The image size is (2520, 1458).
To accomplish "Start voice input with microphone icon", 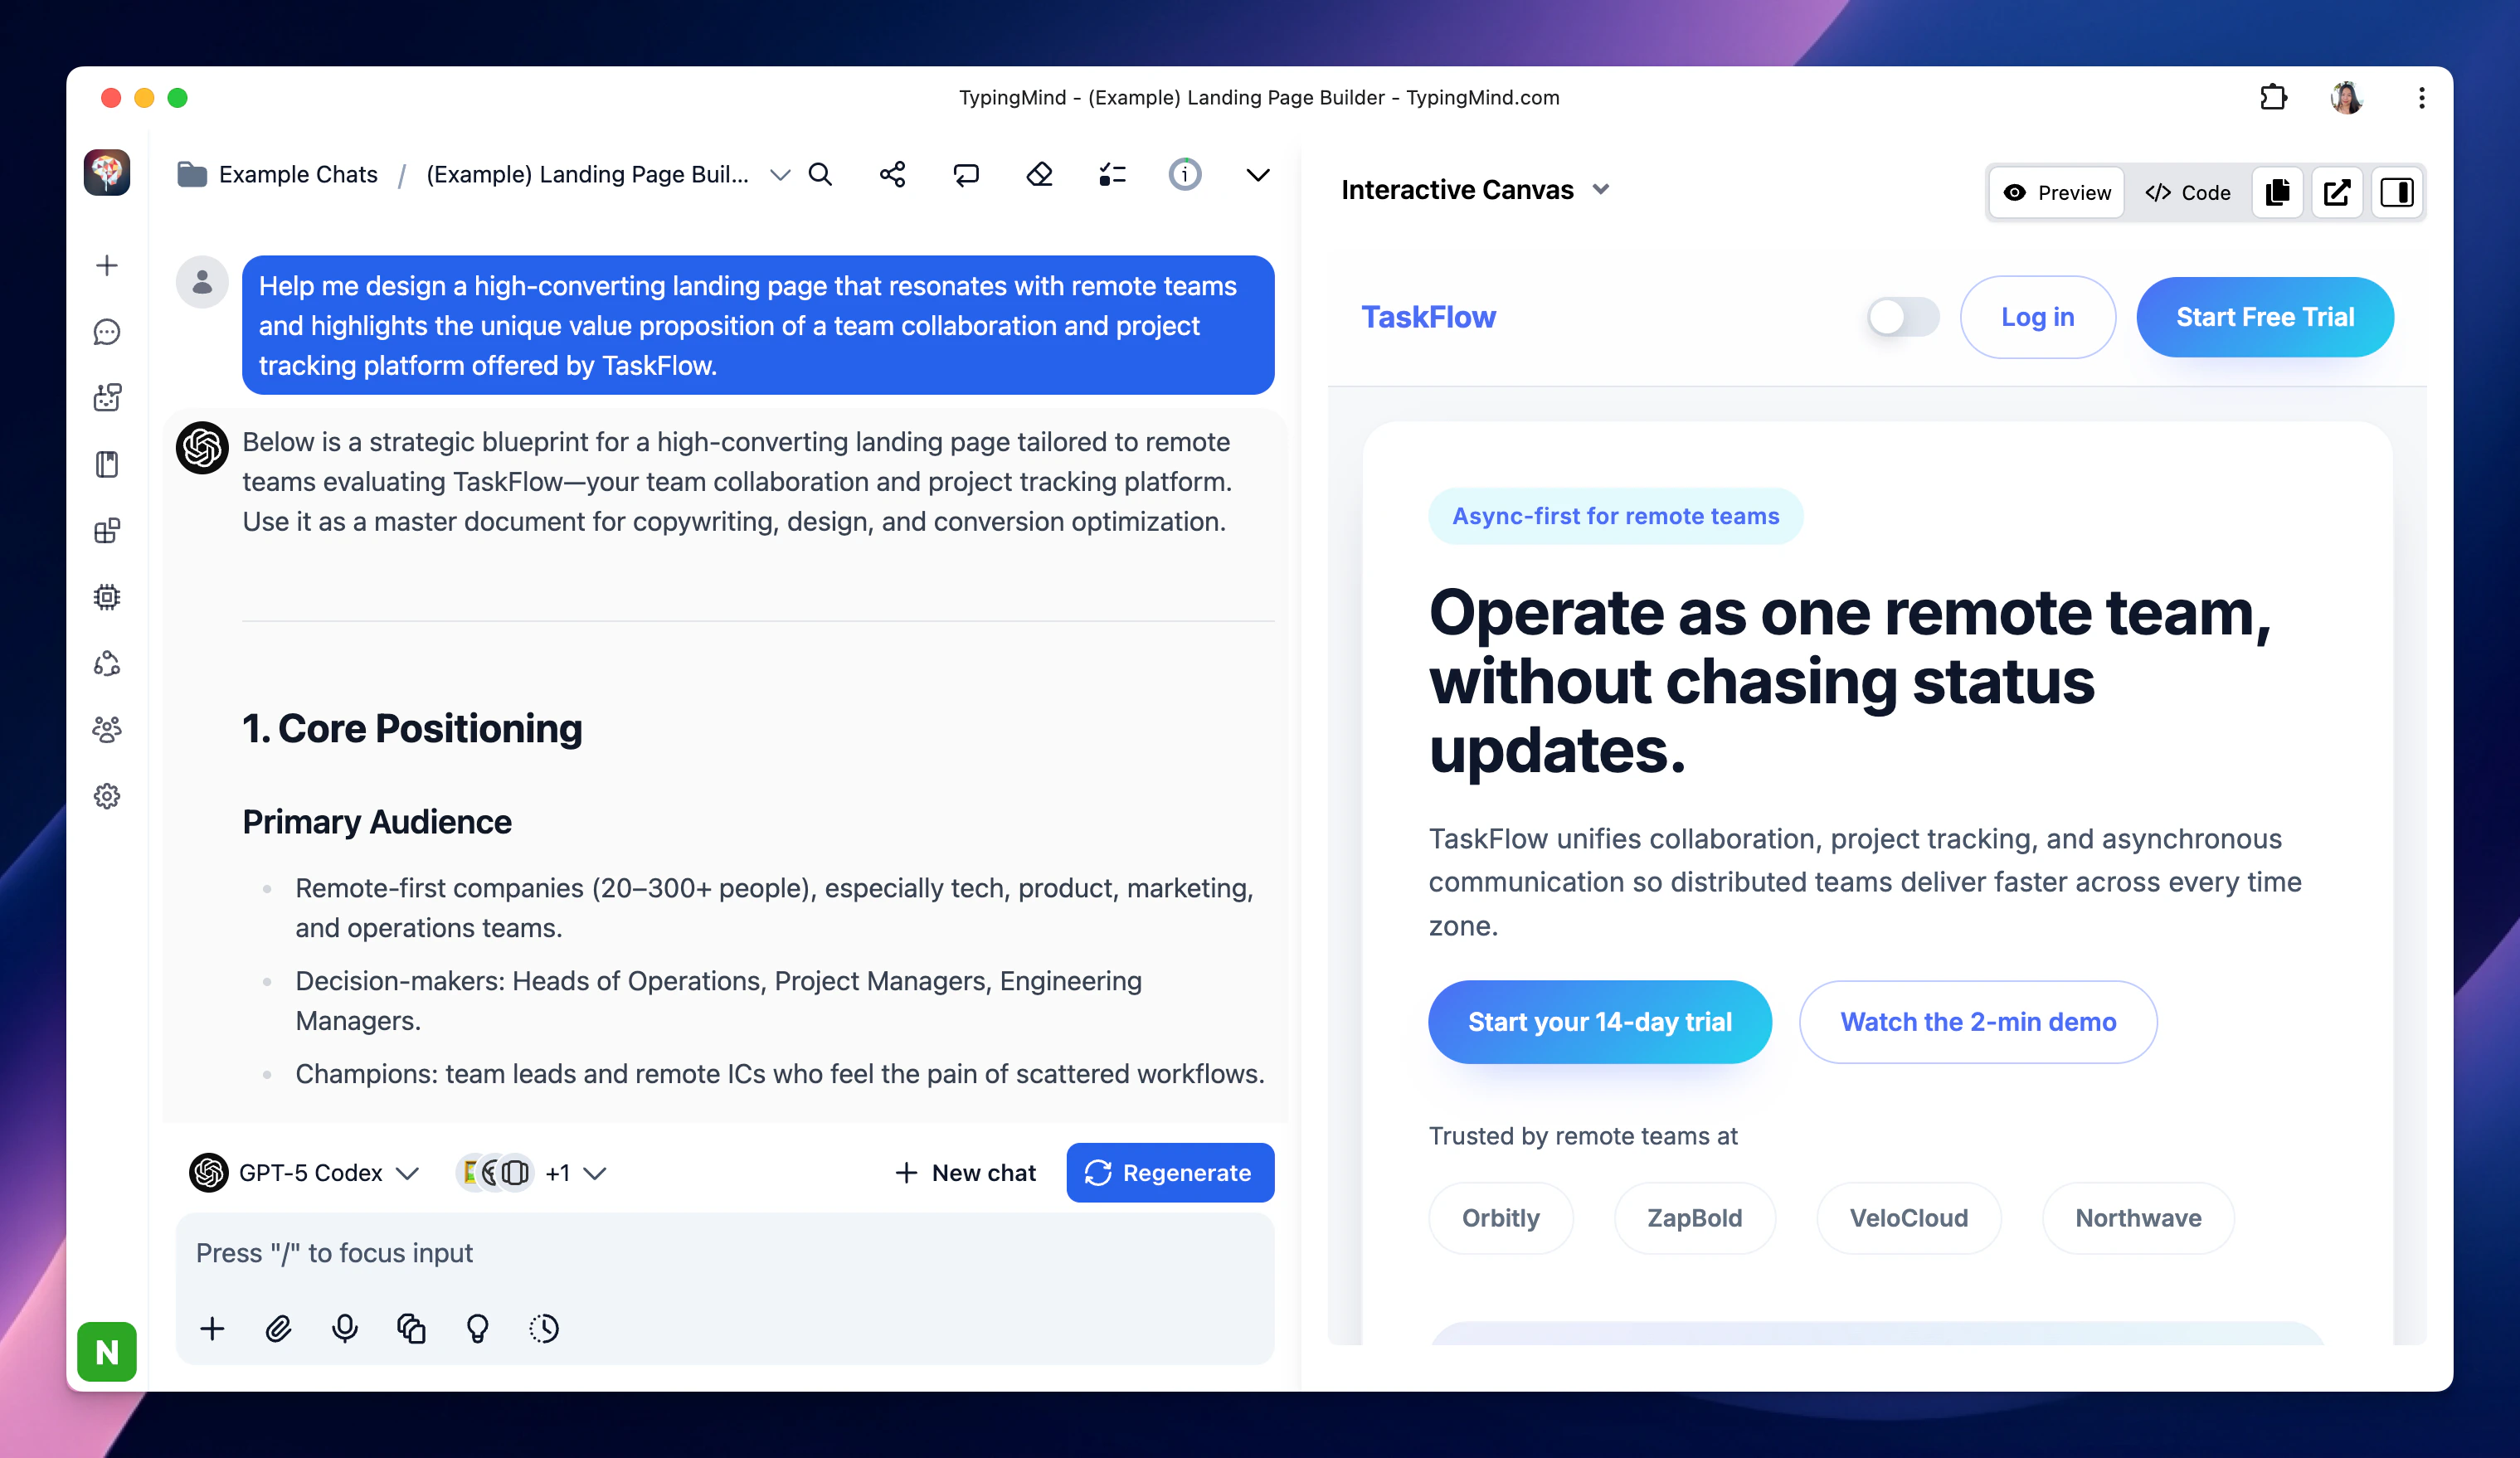I will (x=345, y=1329).
